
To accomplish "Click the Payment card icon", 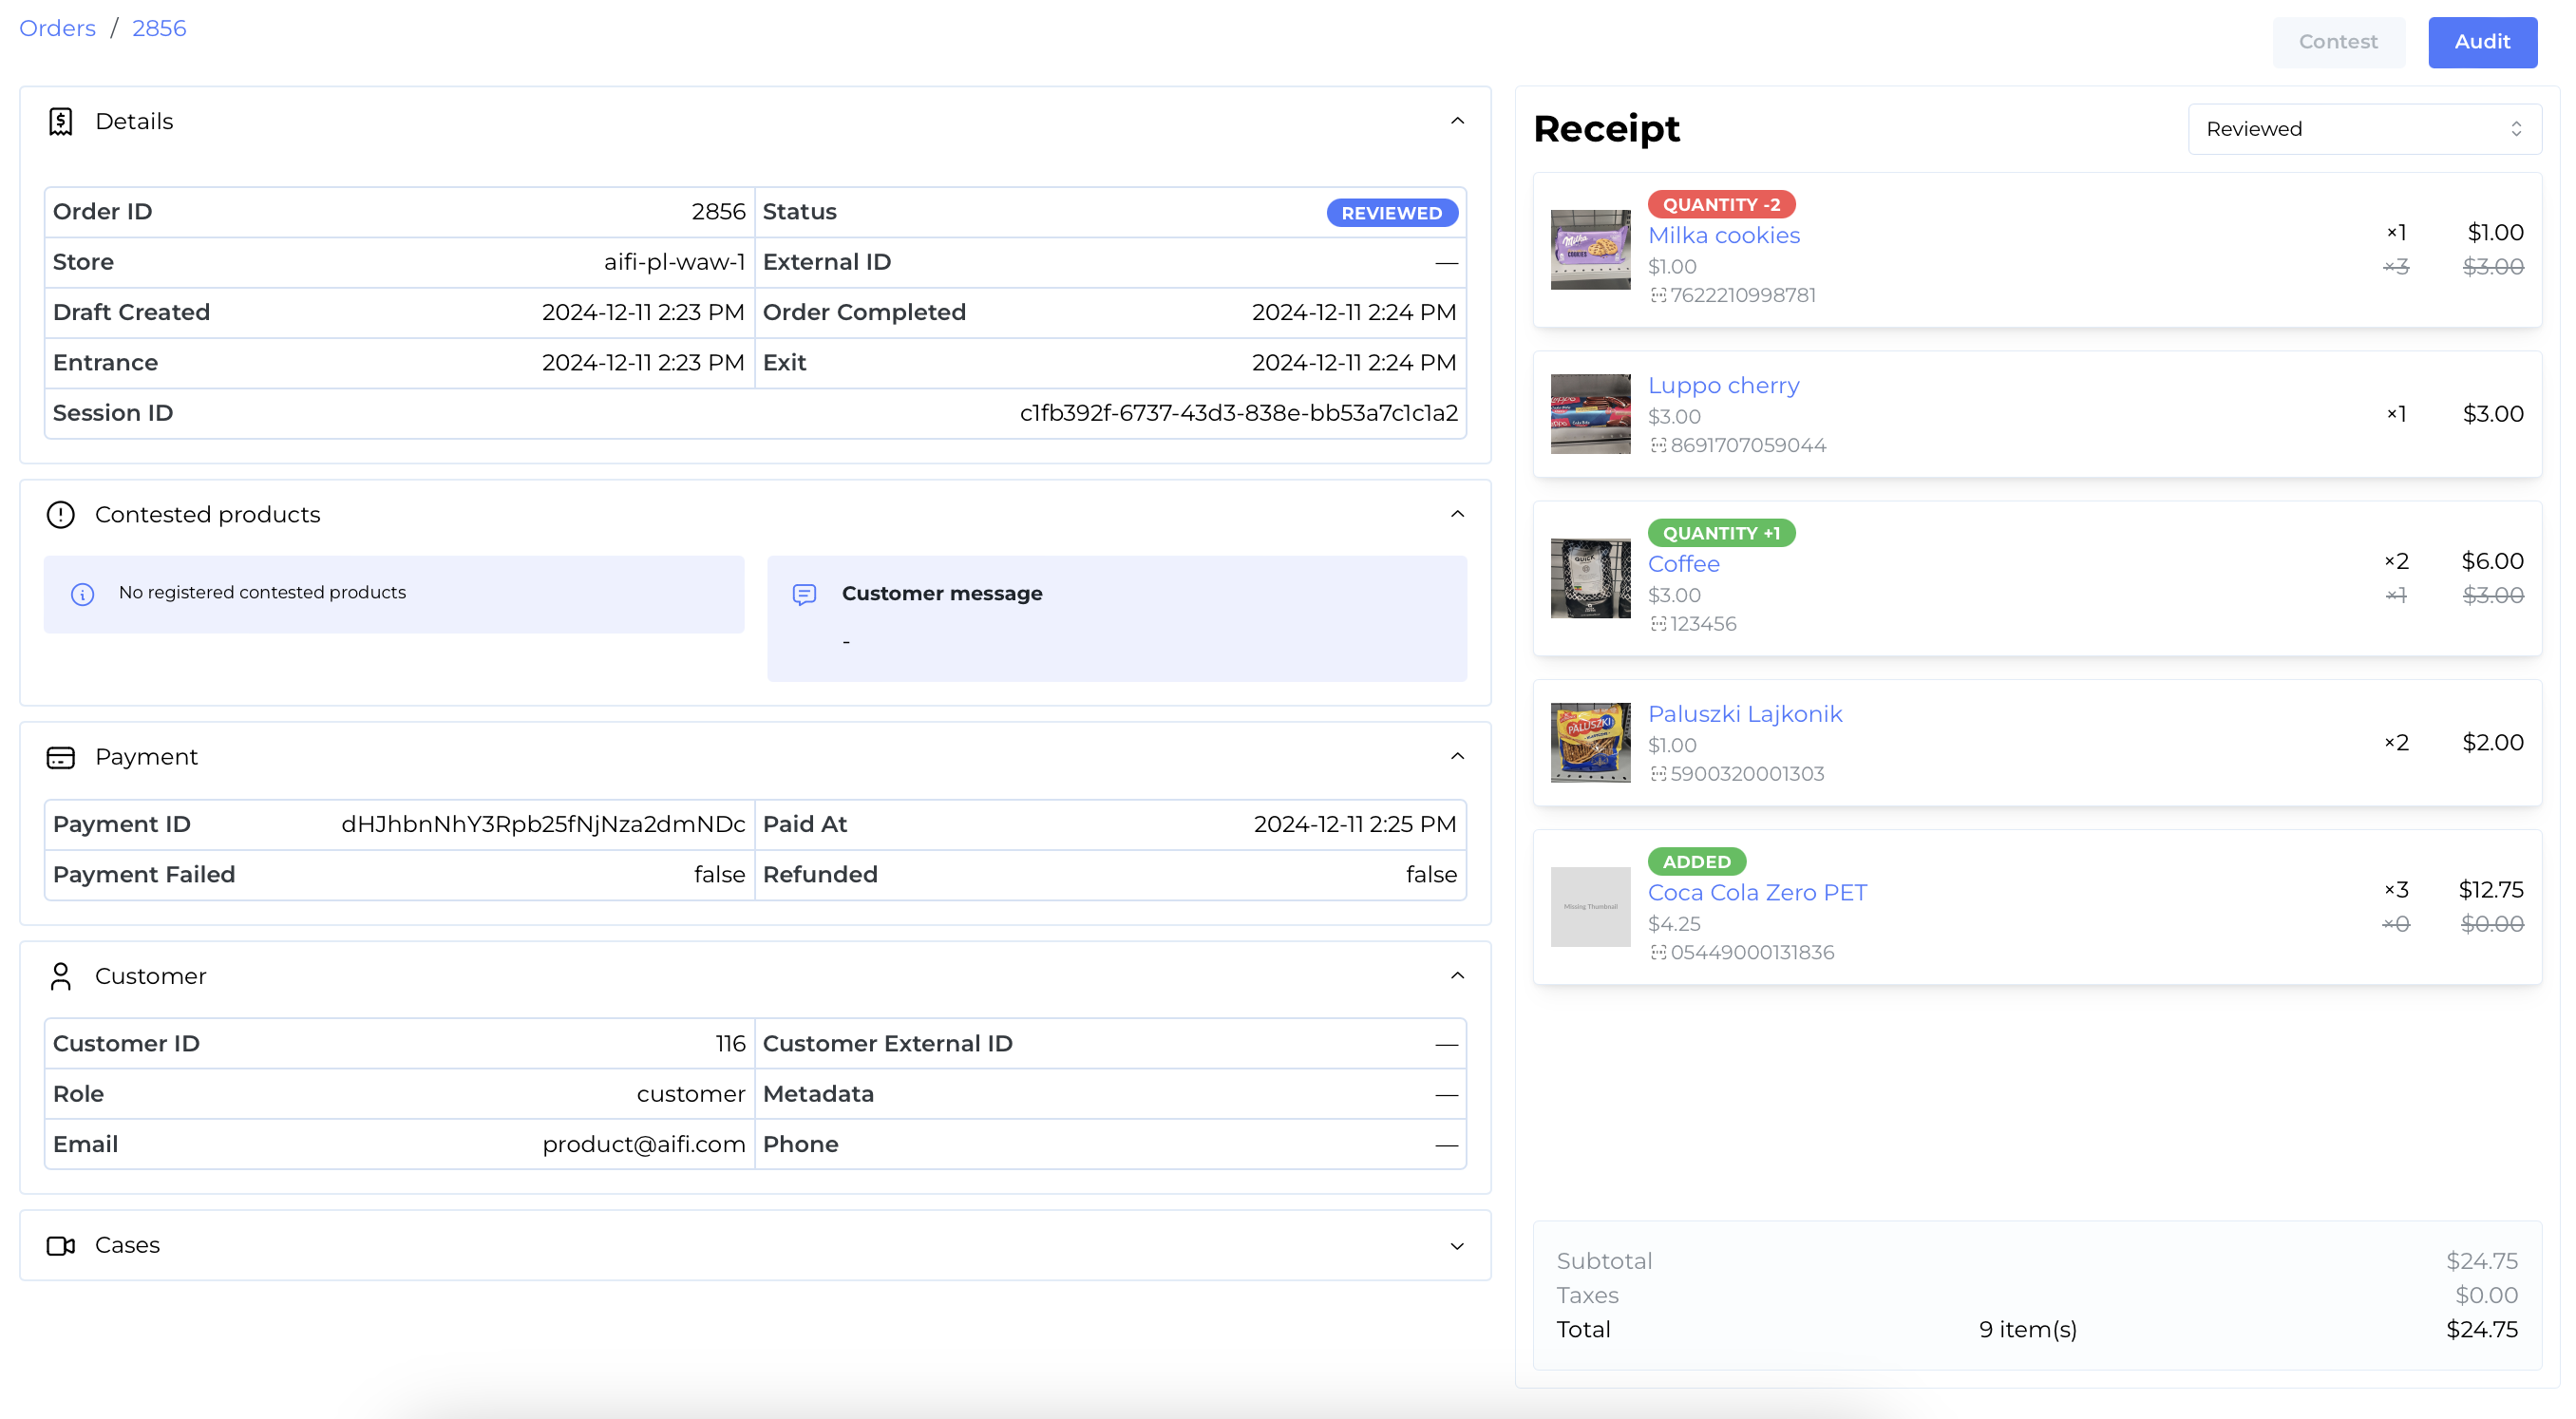I will 61,758.
